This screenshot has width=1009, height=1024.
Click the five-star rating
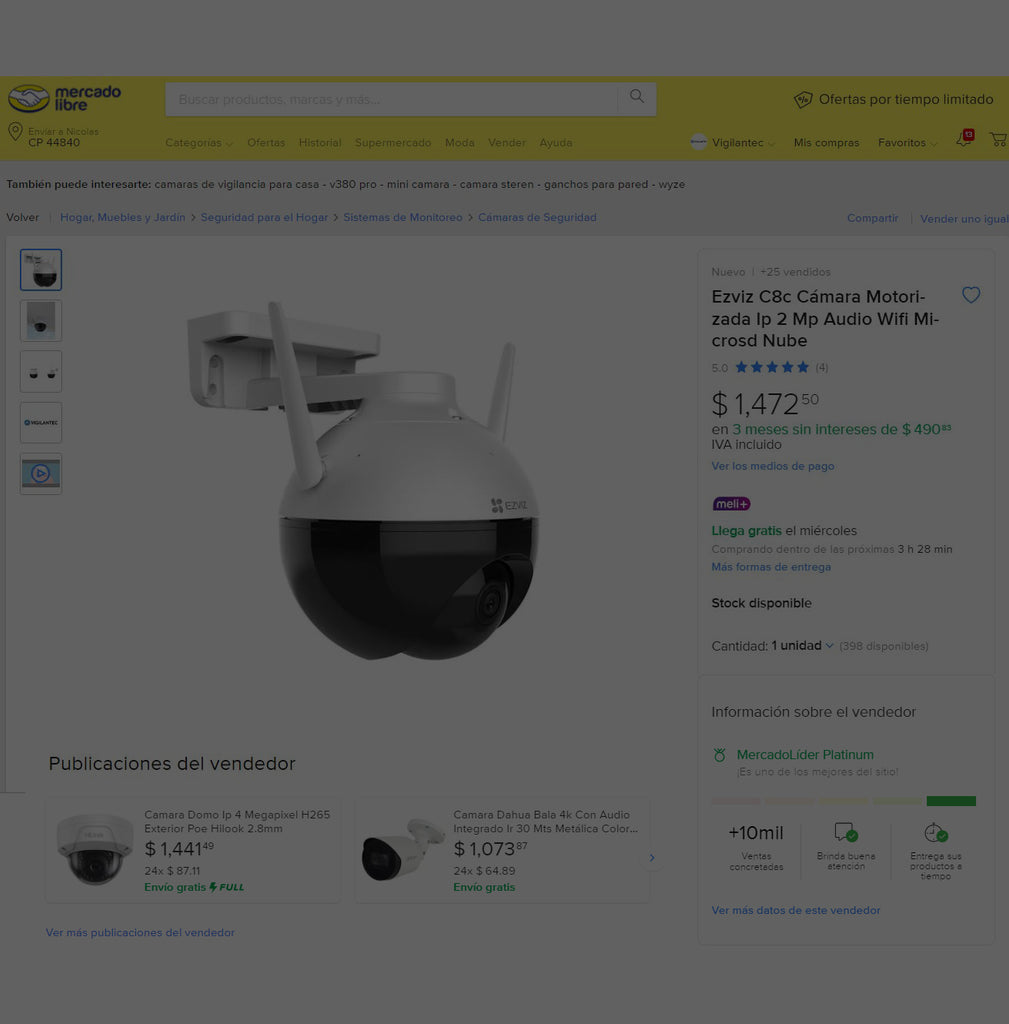click(x=771, y=368)
